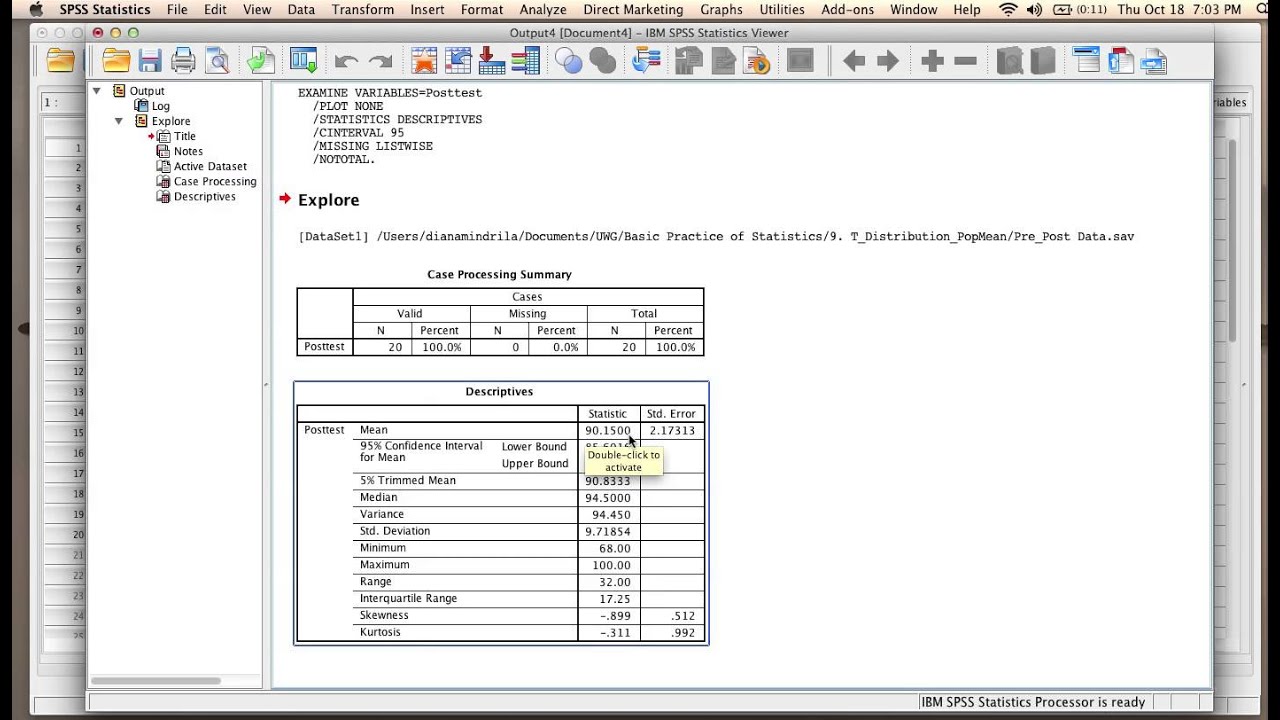Open the File menu
The height and width of the screenshot is (720, 1280).
point(177,10)
